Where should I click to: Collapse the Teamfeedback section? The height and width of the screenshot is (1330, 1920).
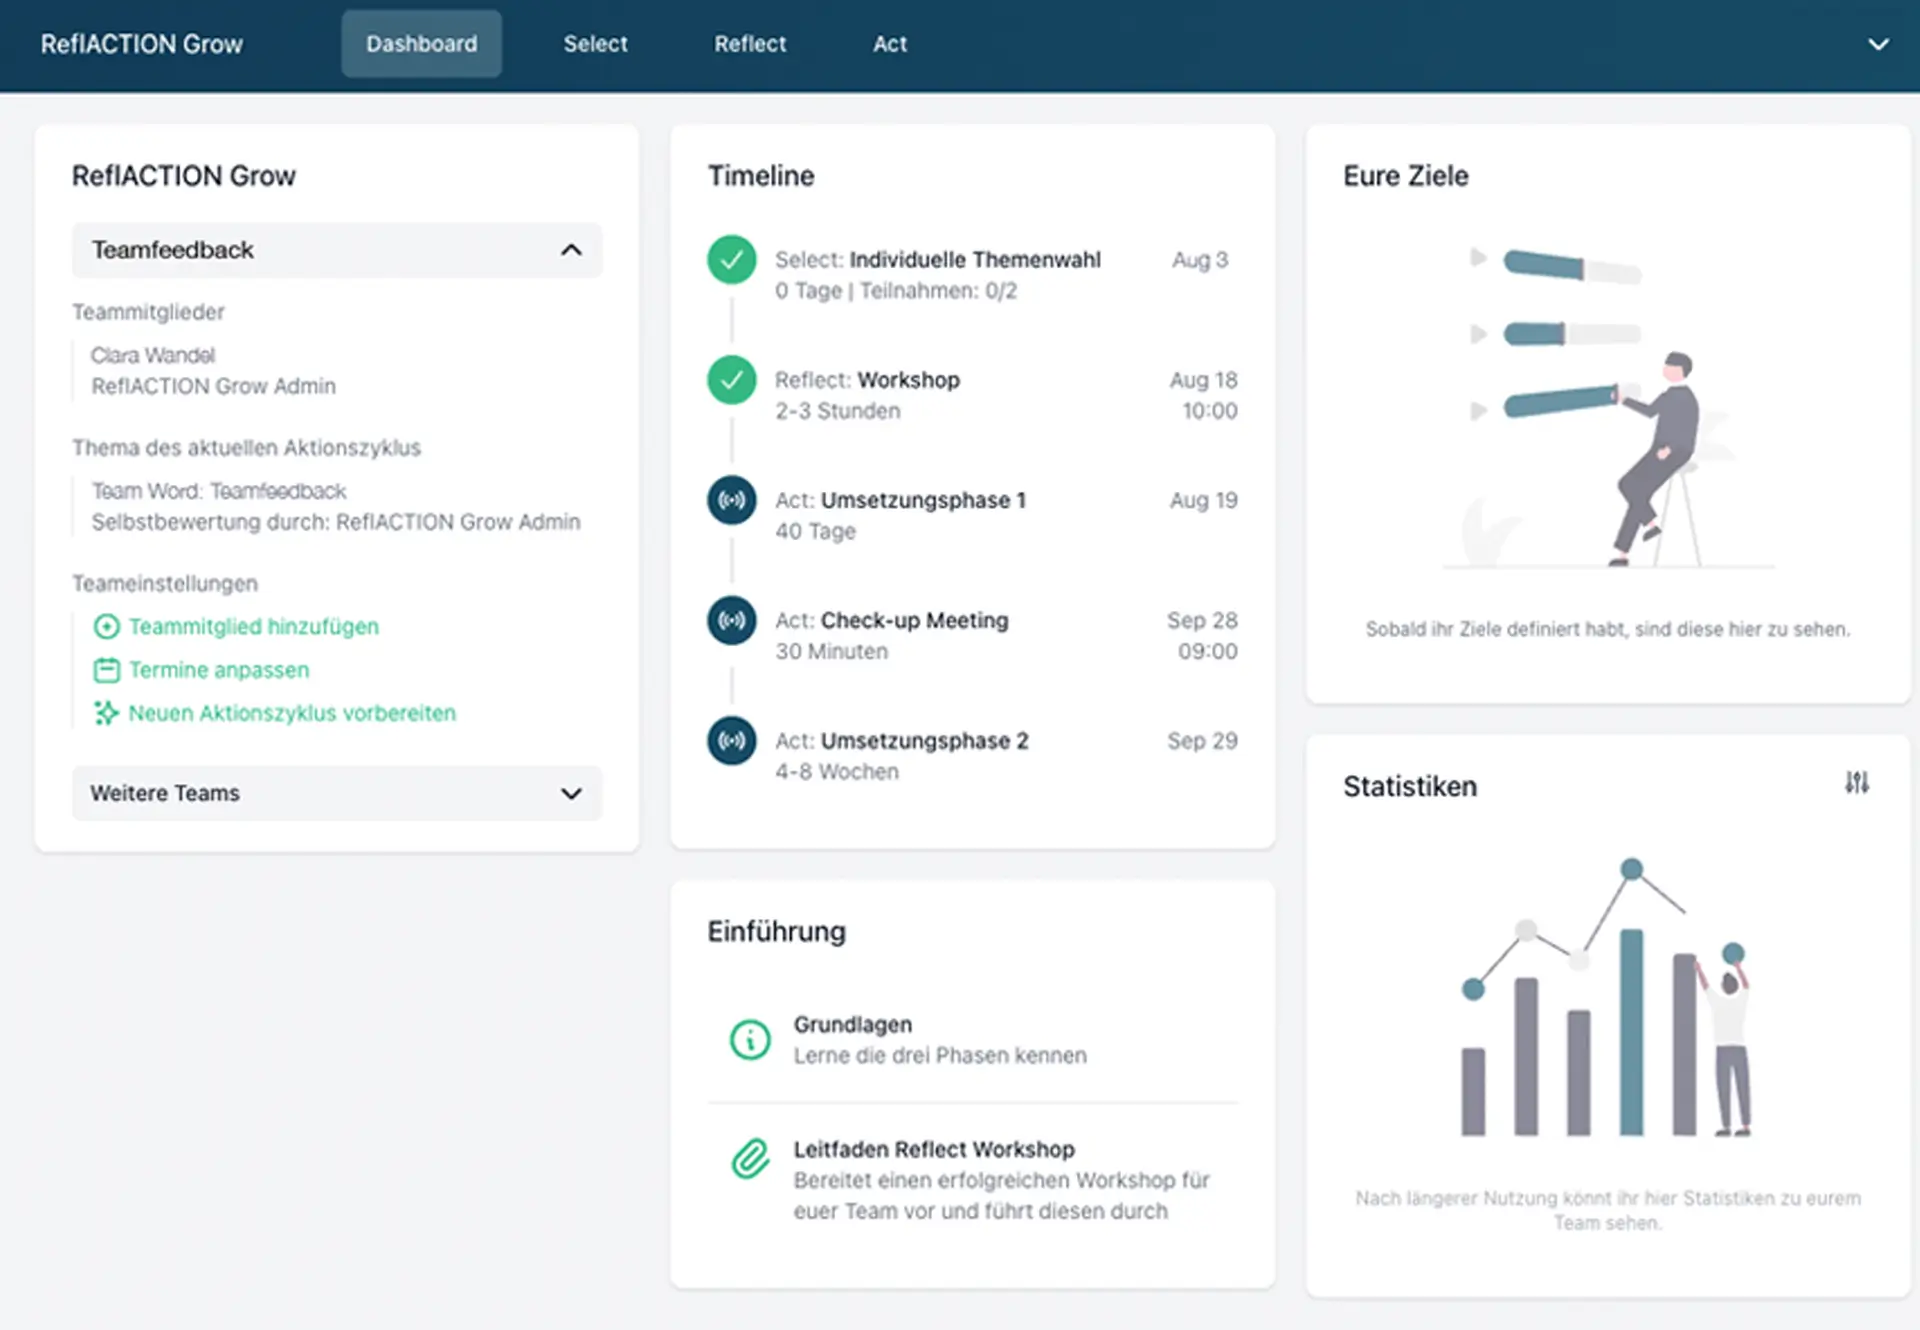click(x=571, y=250)
